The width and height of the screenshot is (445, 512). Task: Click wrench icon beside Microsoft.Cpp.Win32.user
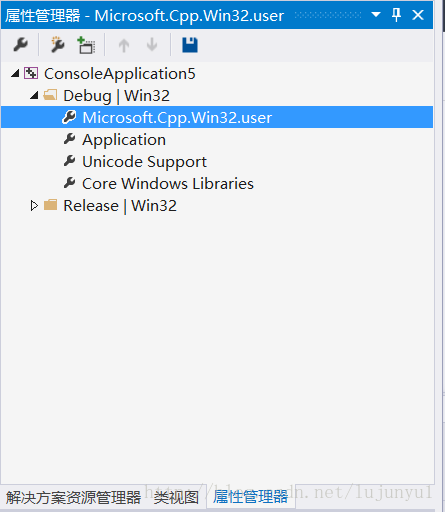point(69,117)
